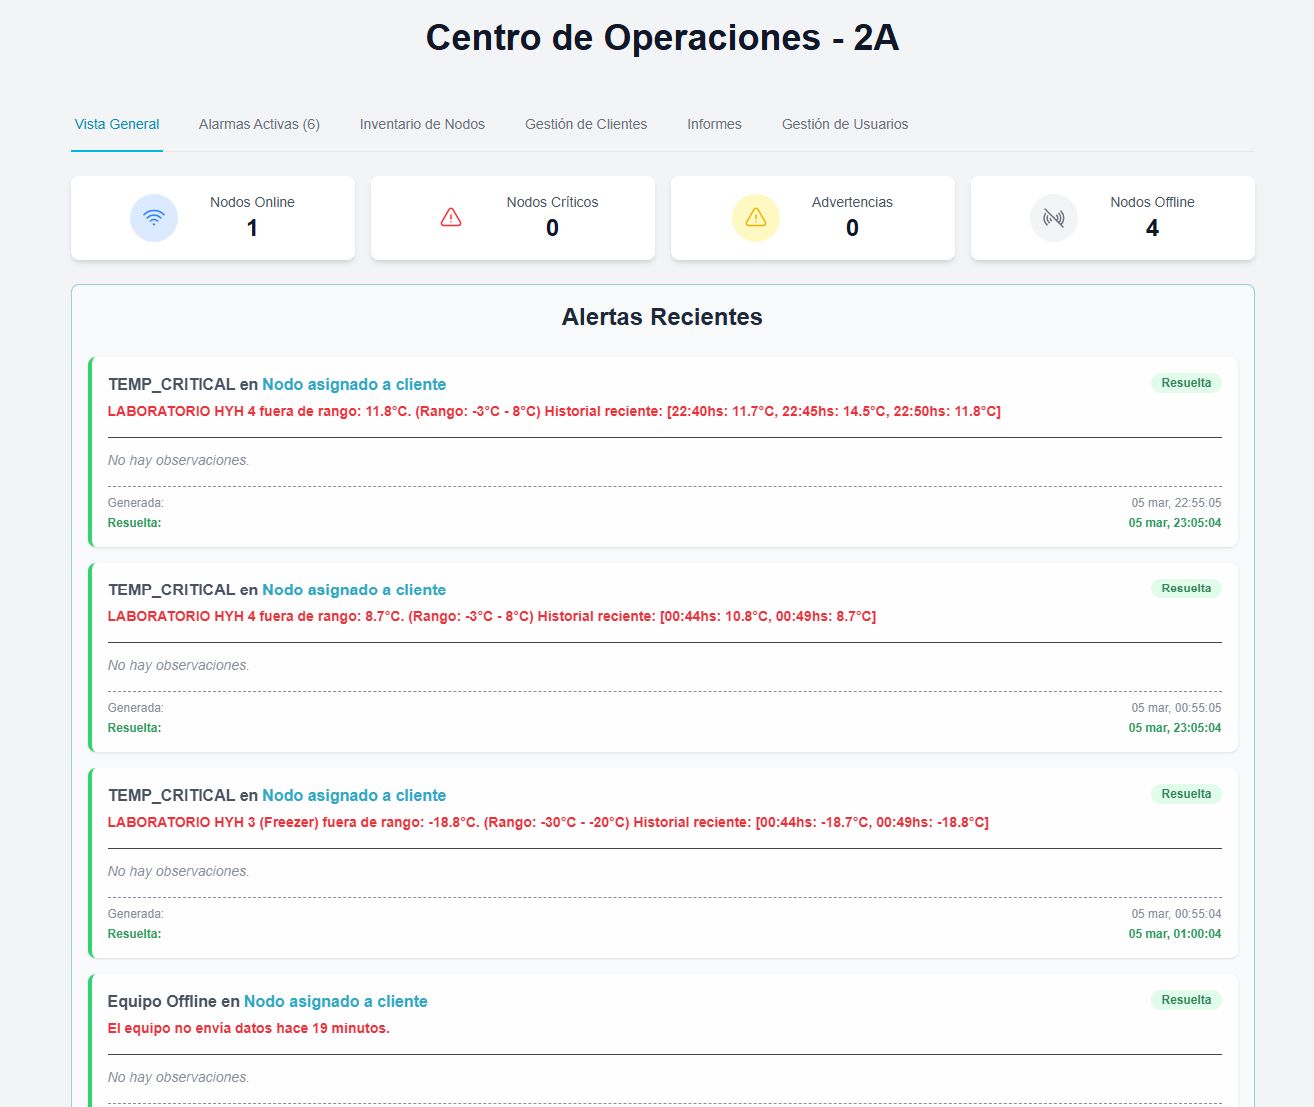The width and height of the screenshot is (1314, 1107).
Task: Click 'No hay observaciones.' in the Equipo Offline alert
Action: (x=179, y=1077)
